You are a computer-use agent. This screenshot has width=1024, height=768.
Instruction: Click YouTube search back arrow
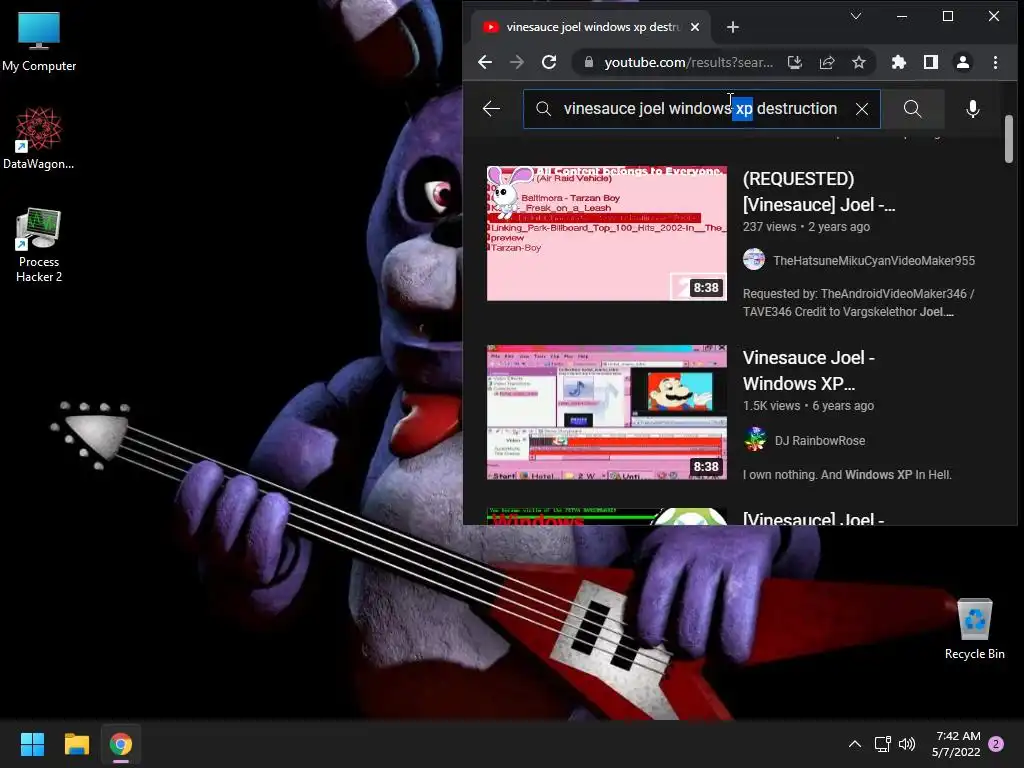(491, 108)
